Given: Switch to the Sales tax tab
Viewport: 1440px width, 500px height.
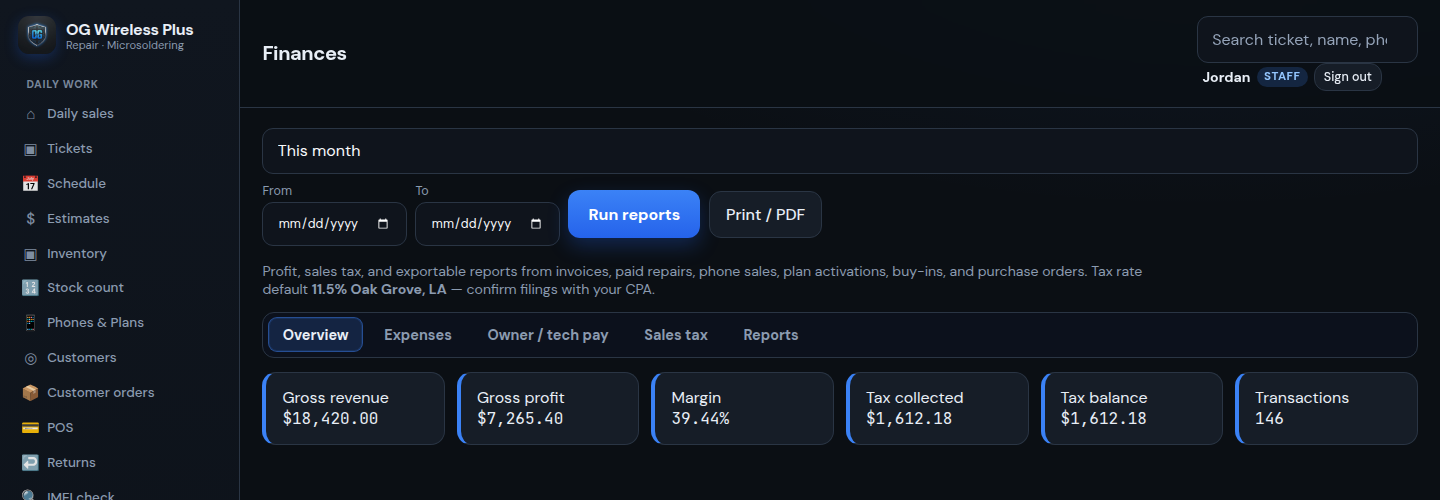Looking at the screenshot, I should coord(676,335).
